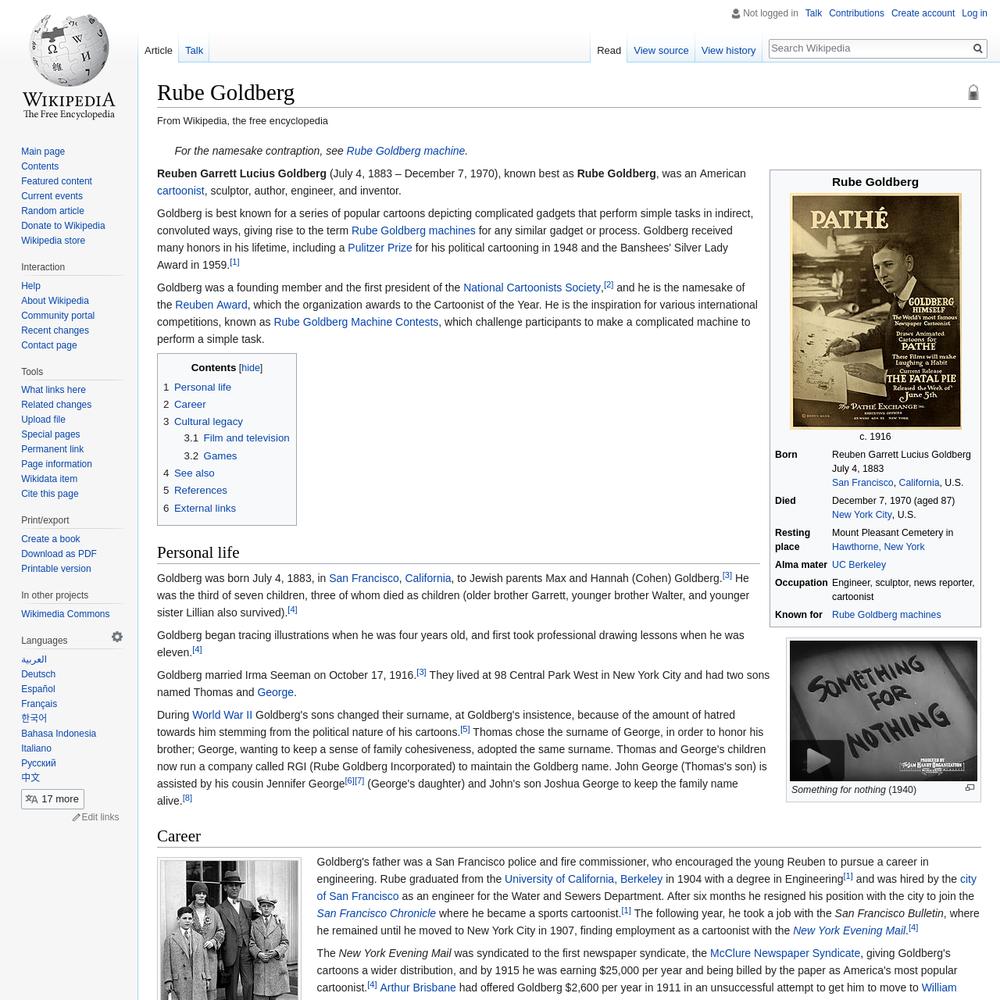
Task: Open the Reuben Award link
Action: coord(211,305)
